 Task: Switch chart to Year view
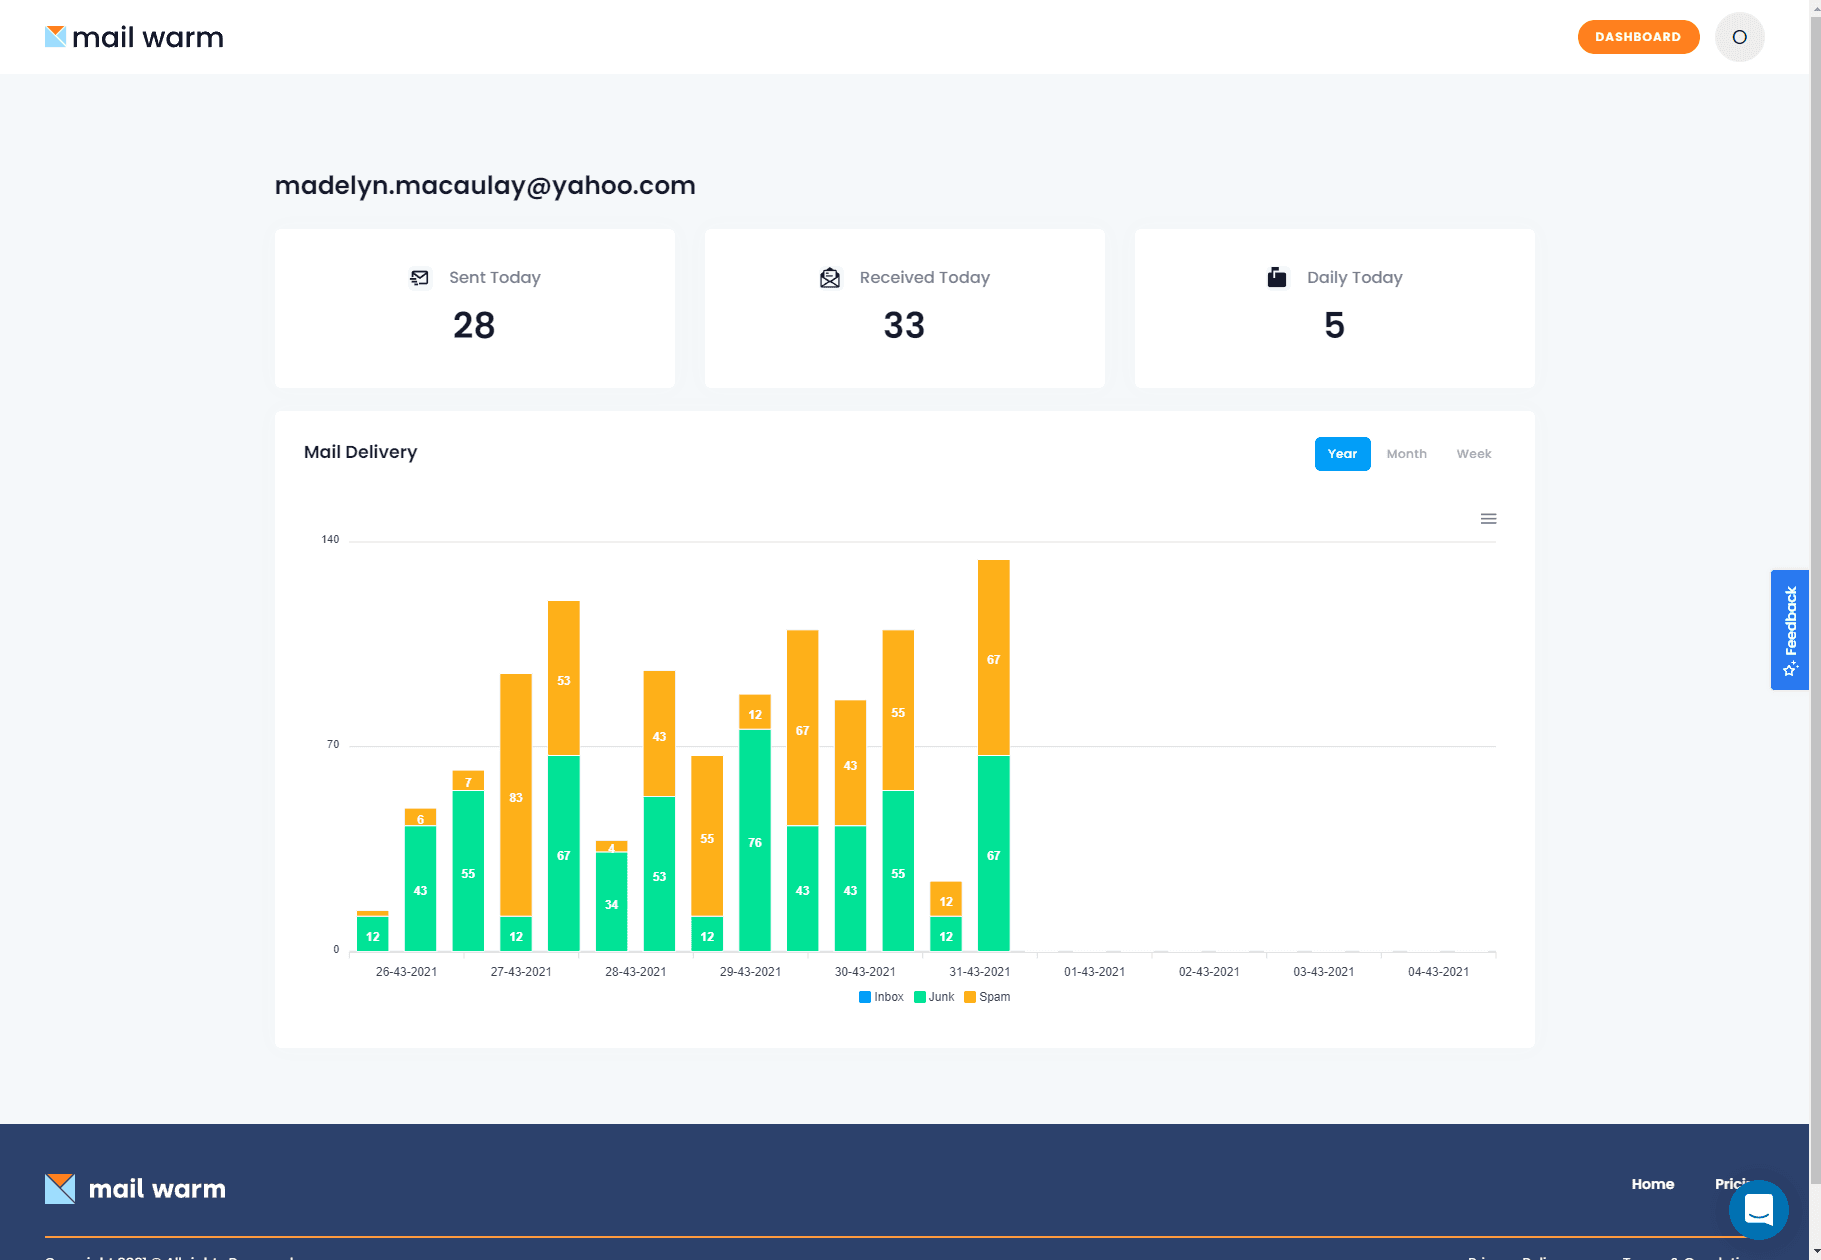coord(1342,454)
